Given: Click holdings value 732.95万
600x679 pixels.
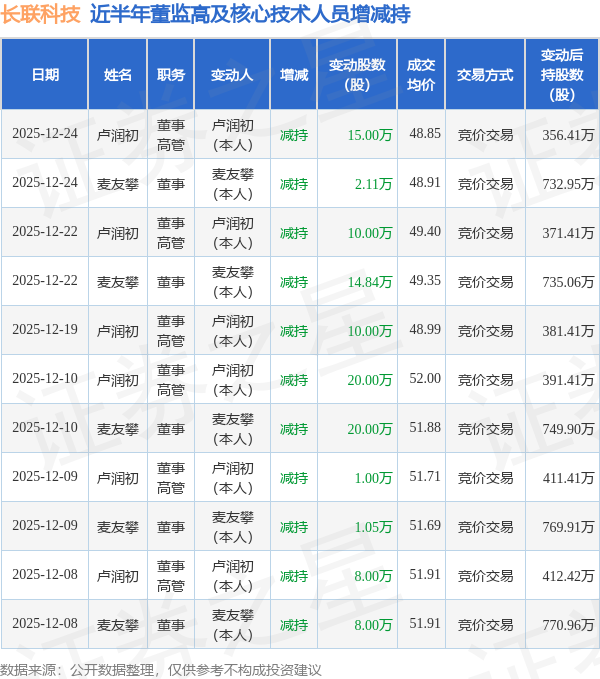Looking at the screenshot, I should click(568, 184).
